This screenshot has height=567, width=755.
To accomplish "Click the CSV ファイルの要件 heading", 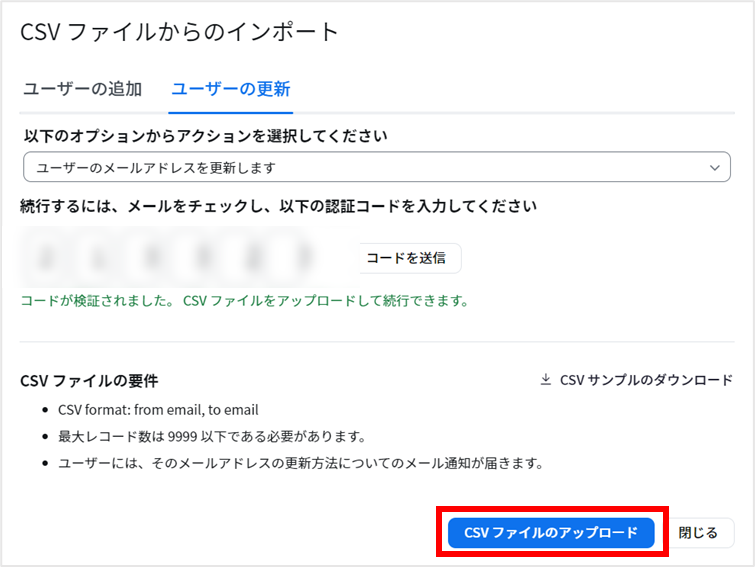I will tap(89, 381).
